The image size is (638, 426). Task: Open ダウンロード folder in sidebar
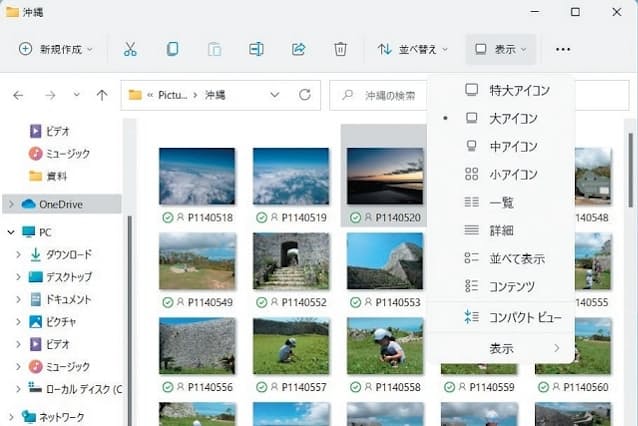tap(67, 254)
